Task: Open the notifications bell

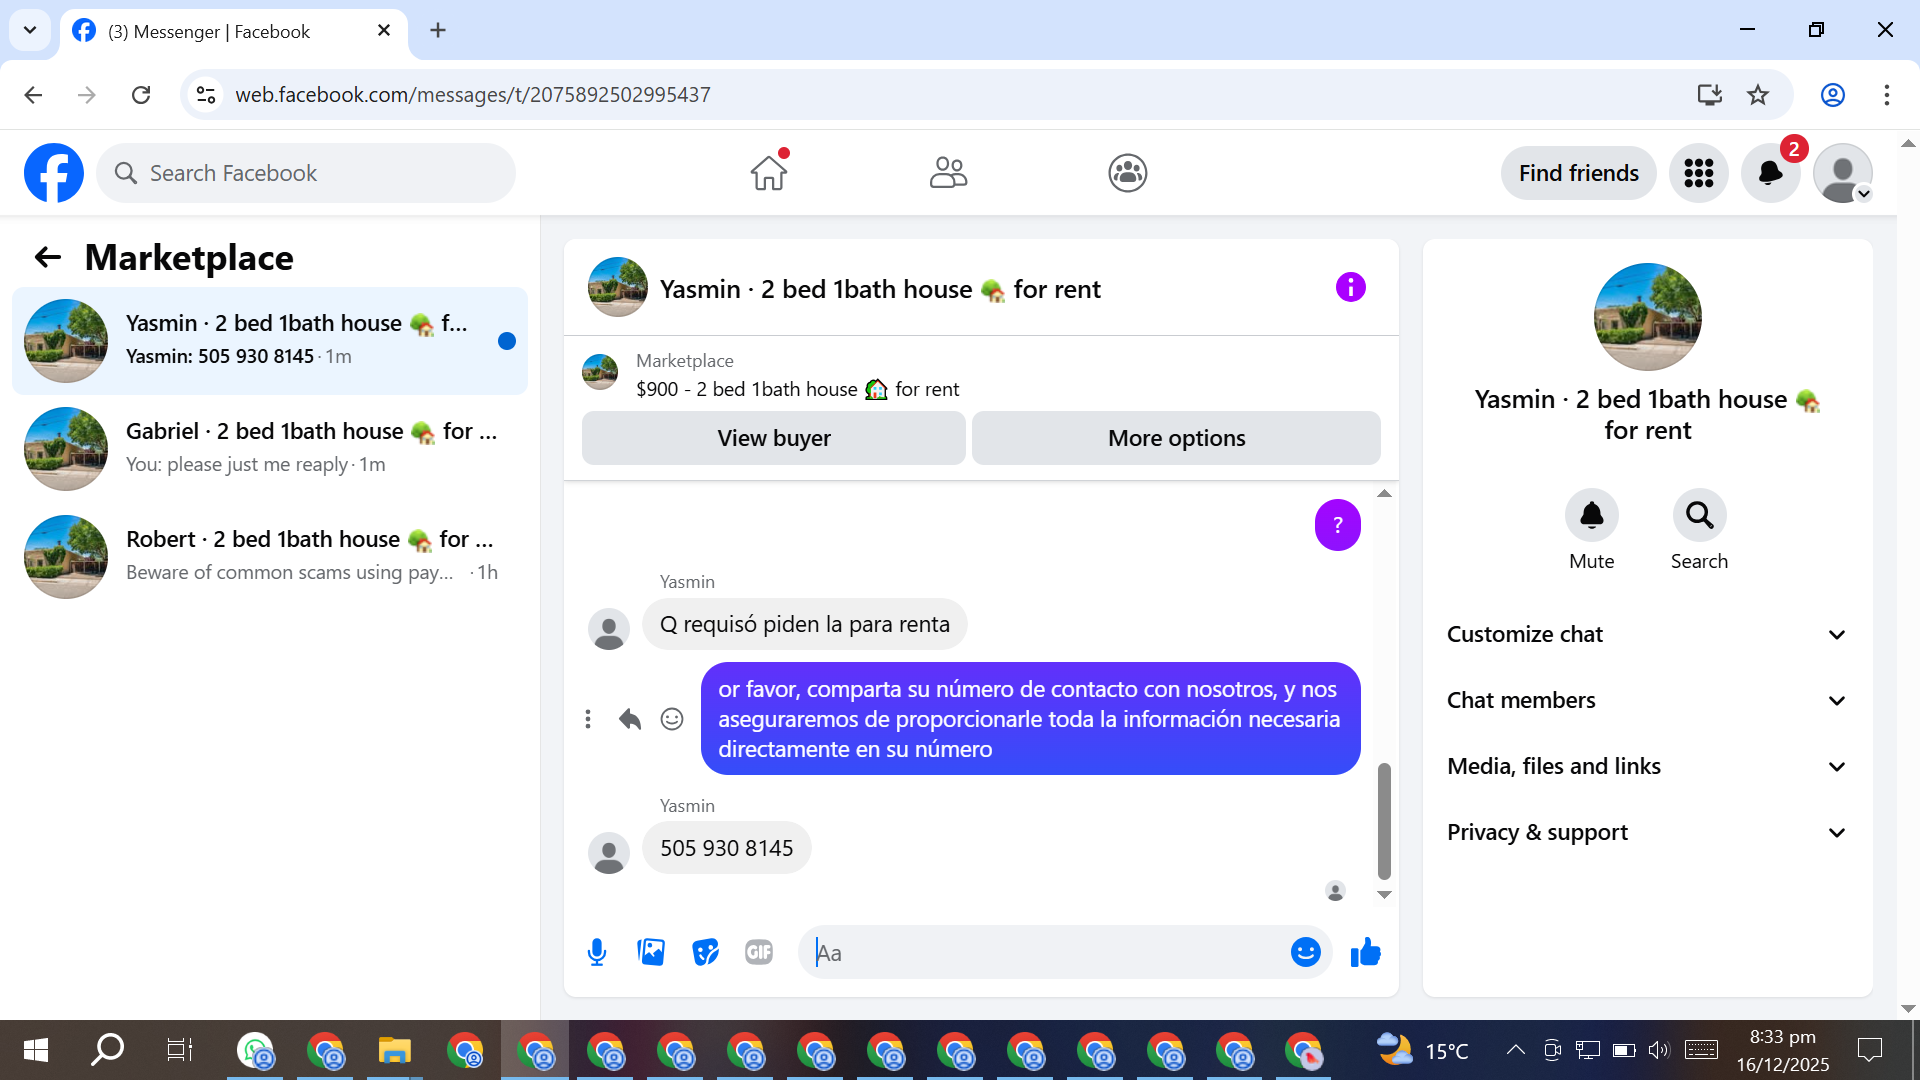Action: coord(1770,173)
